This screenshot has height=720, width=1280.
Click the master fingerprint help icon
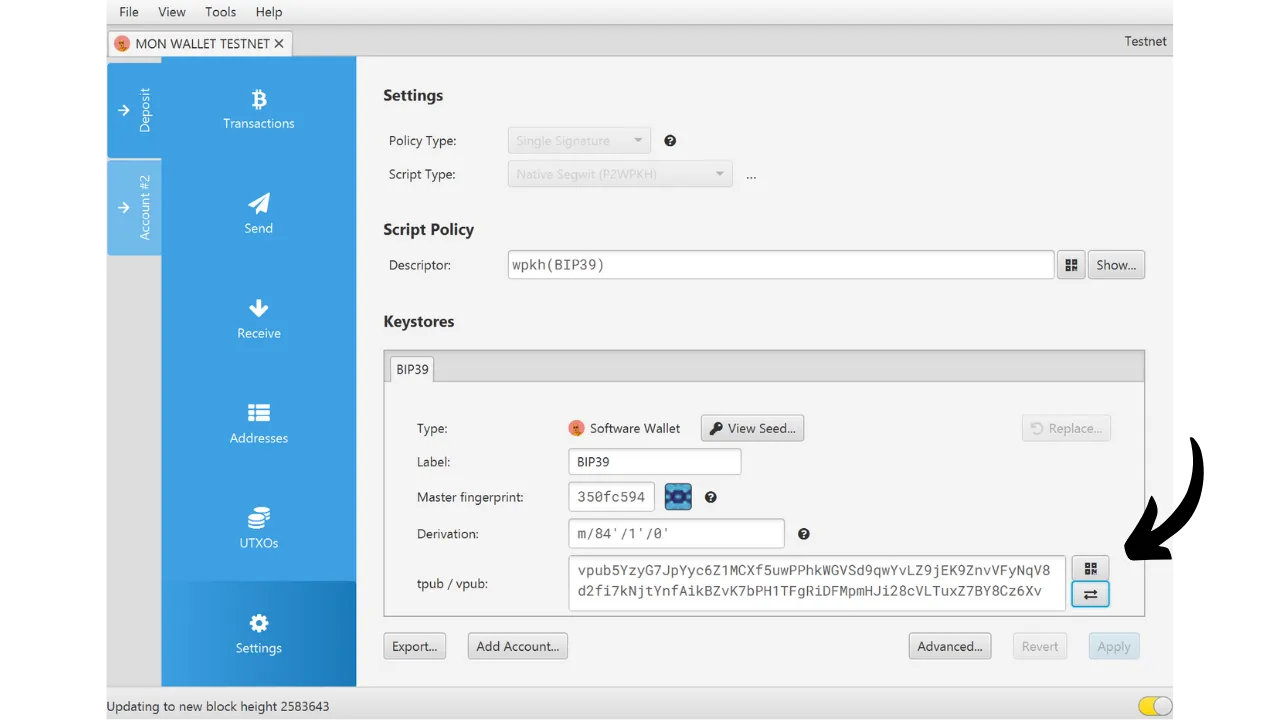coord(711,497)
